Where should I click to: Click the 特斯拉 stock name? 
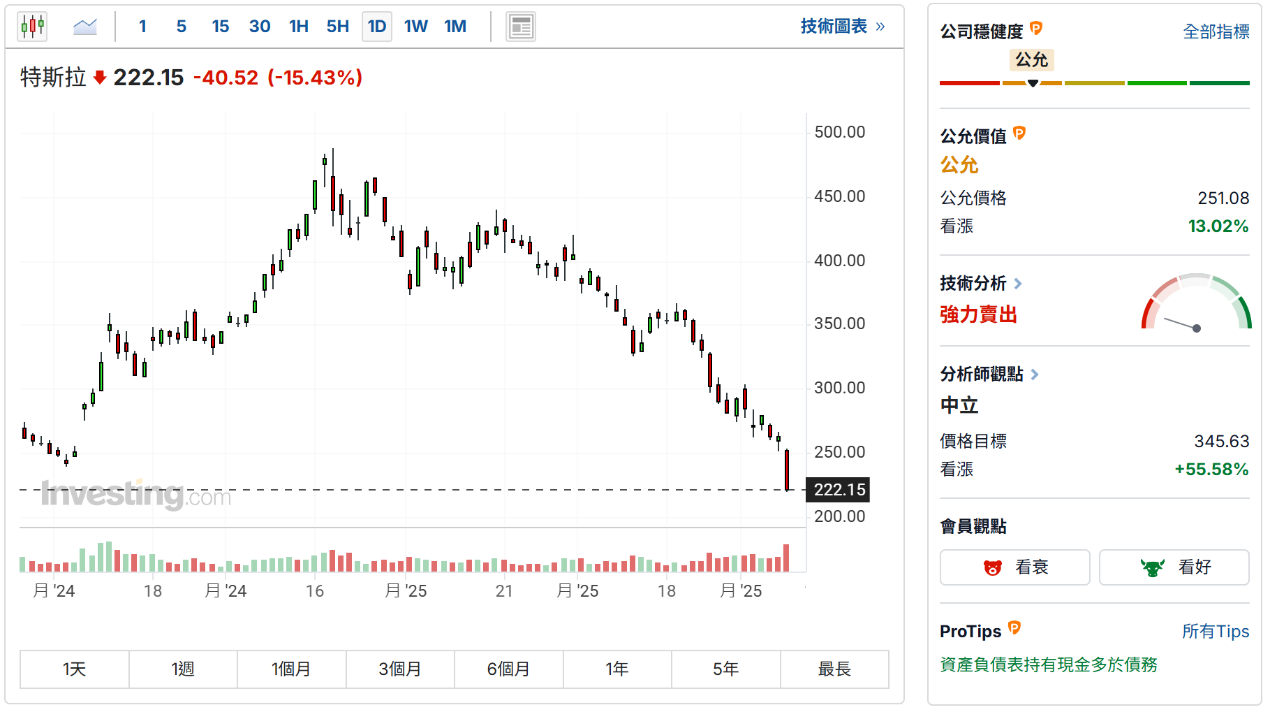pos(54,77)
